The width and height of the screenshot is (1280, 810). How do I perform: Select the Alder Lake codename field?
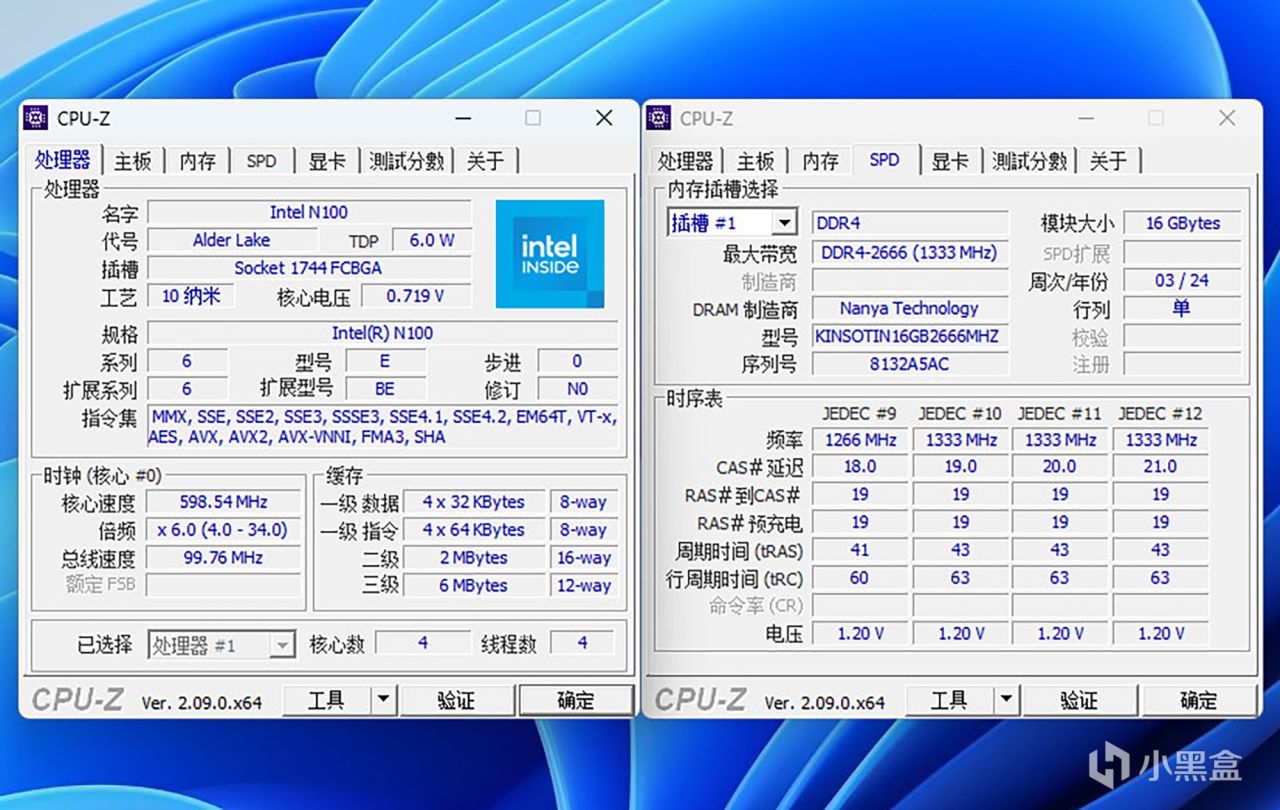(232, 240)
